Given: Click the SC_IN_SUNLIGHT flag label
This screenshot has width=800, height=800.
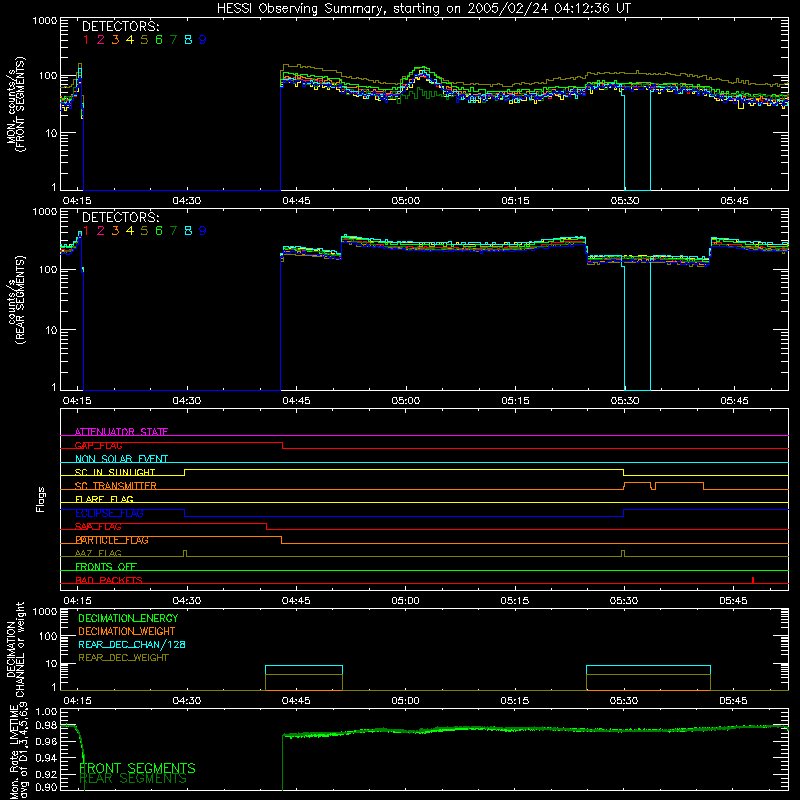Looking at the screenshot, I should pos(115,472).
